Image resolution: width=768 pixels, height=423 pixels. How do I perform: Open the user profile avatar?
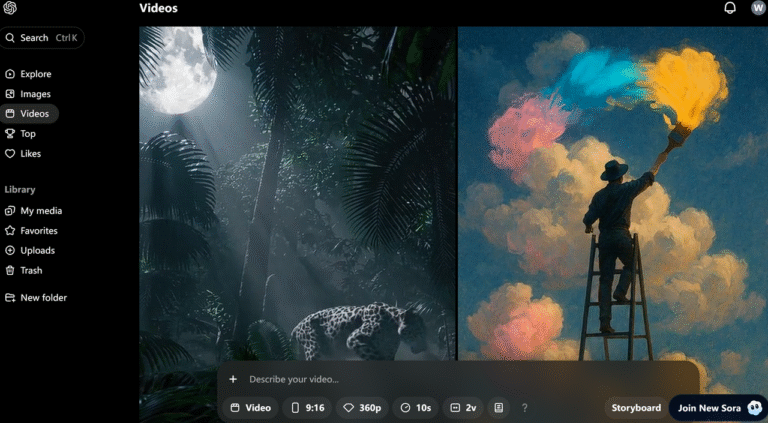coord(757,8)
